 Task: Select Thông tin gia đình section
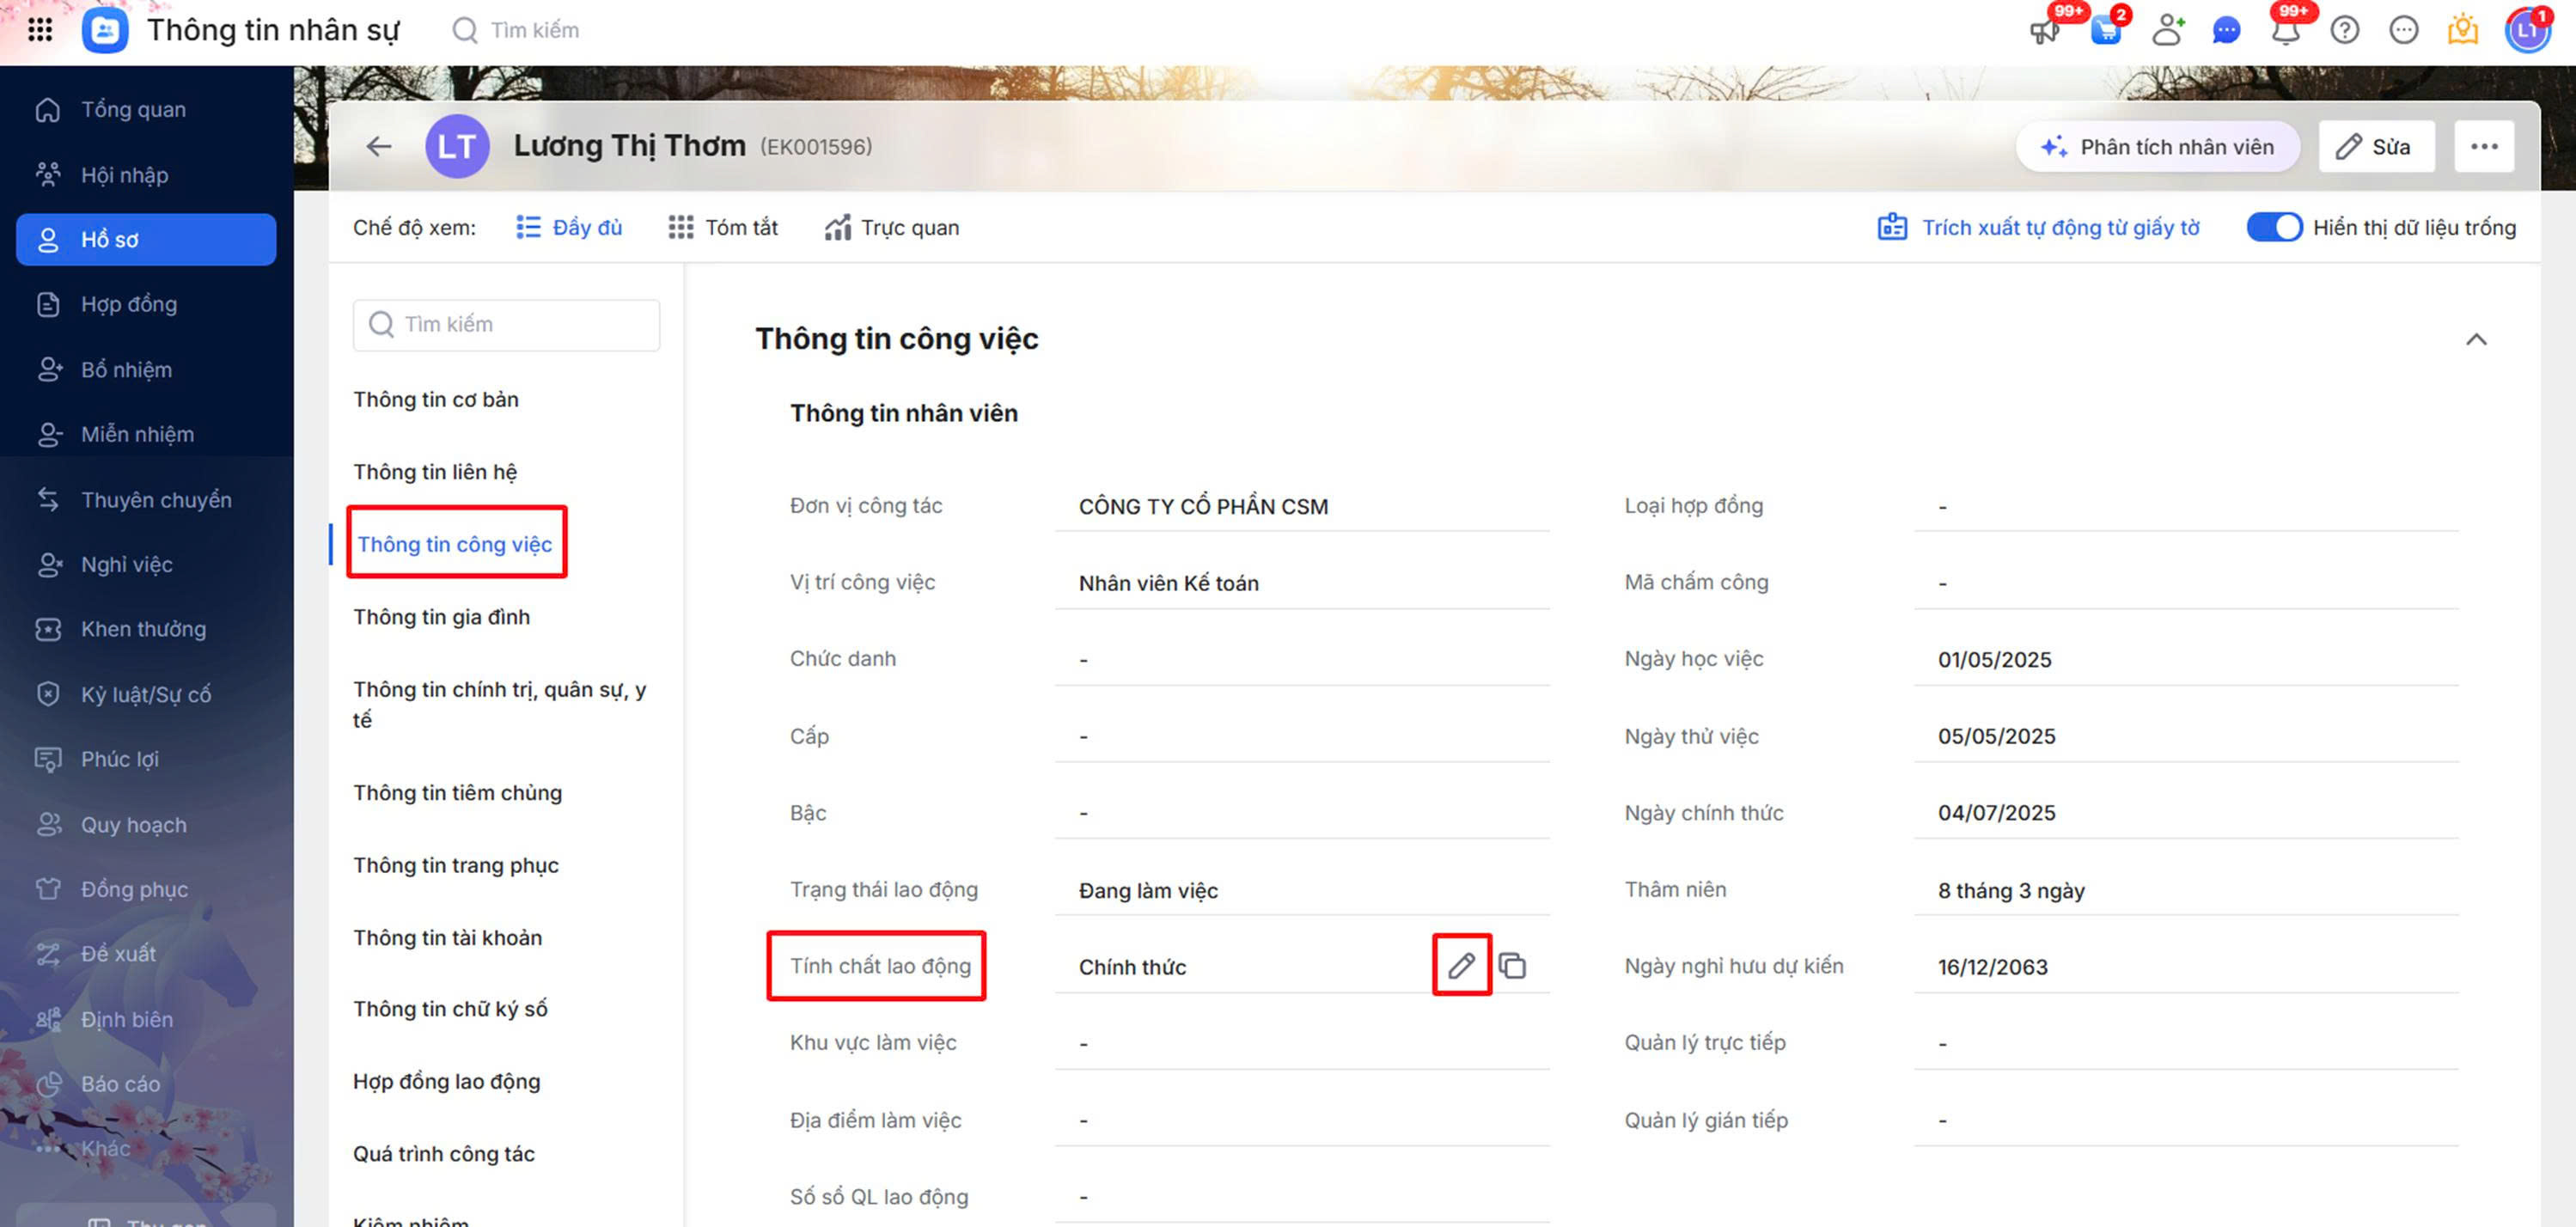point(441,617)
